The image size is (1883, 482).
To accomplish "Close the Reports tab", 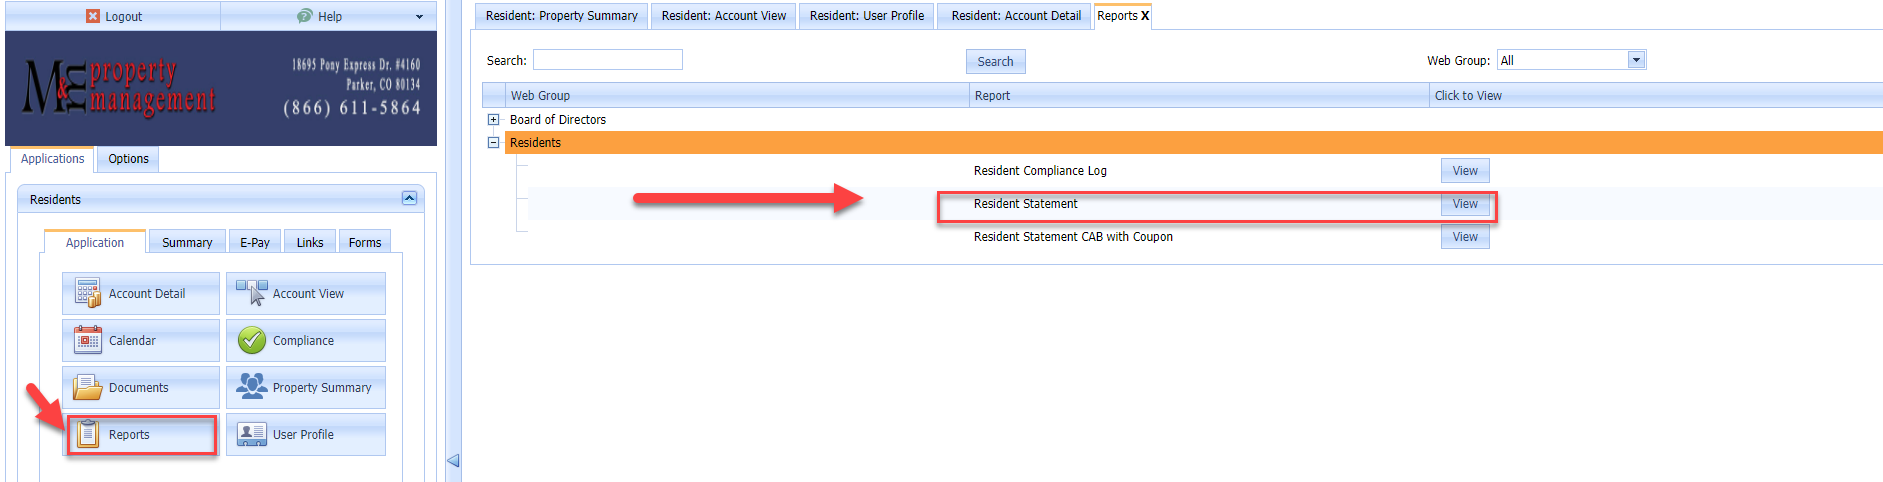I will coord(1145,16).
